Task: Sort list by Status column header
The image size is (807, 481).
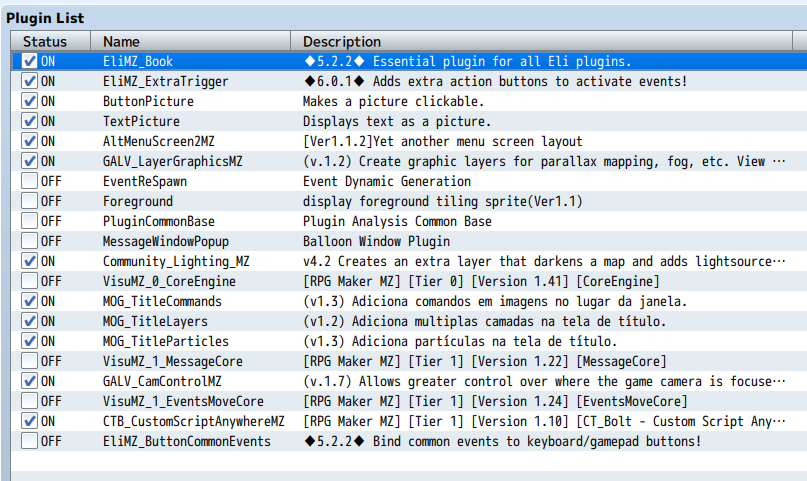Action: point(50,41)
